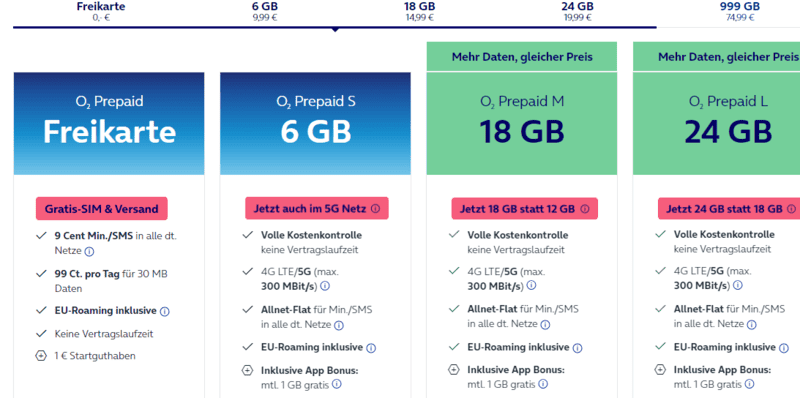Viewport: 800px width, 398px height.
Task: Click 'Mehr Daten, gleicher Preis' banner above Prepaid M
Action: 522,57
